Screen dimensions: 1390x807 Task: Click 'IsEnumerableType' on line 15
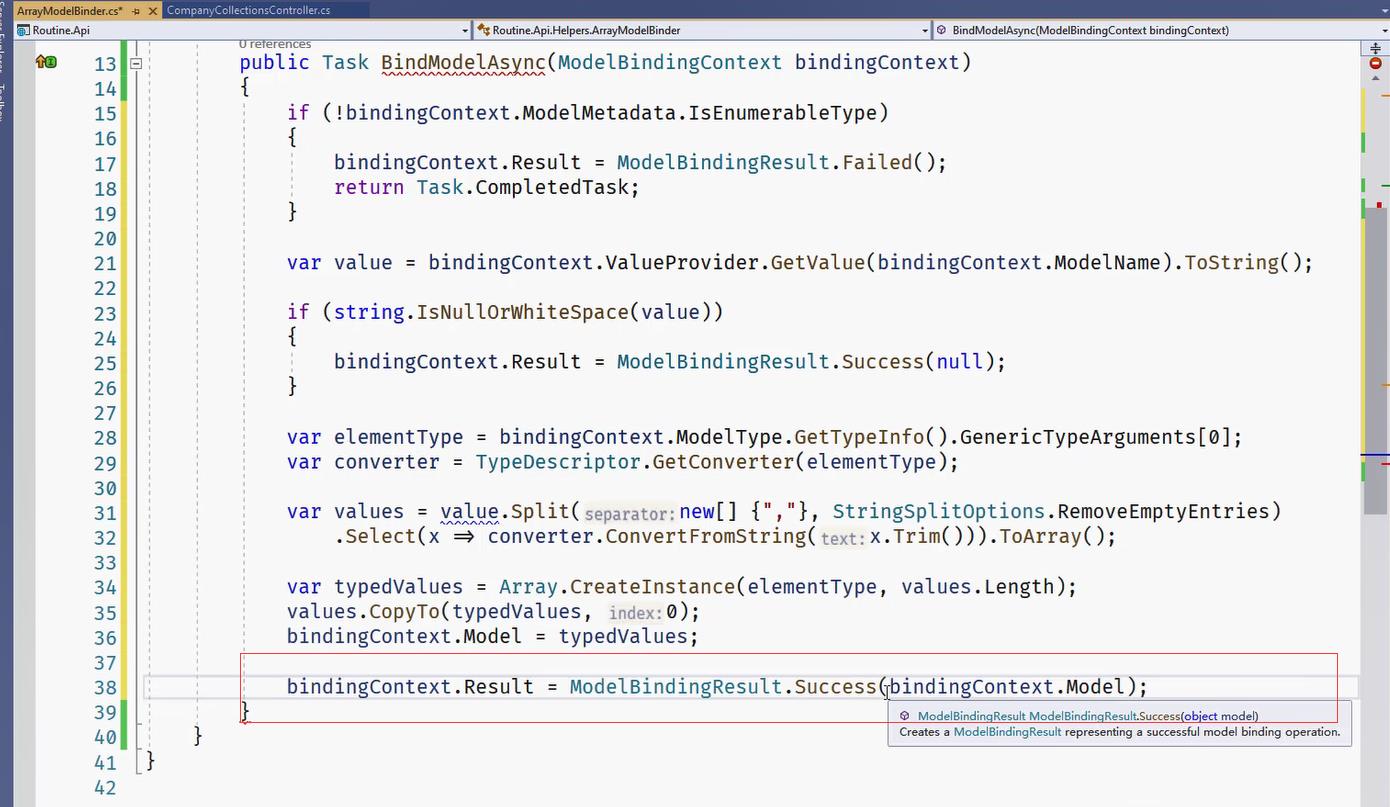[x=783, y=112]
